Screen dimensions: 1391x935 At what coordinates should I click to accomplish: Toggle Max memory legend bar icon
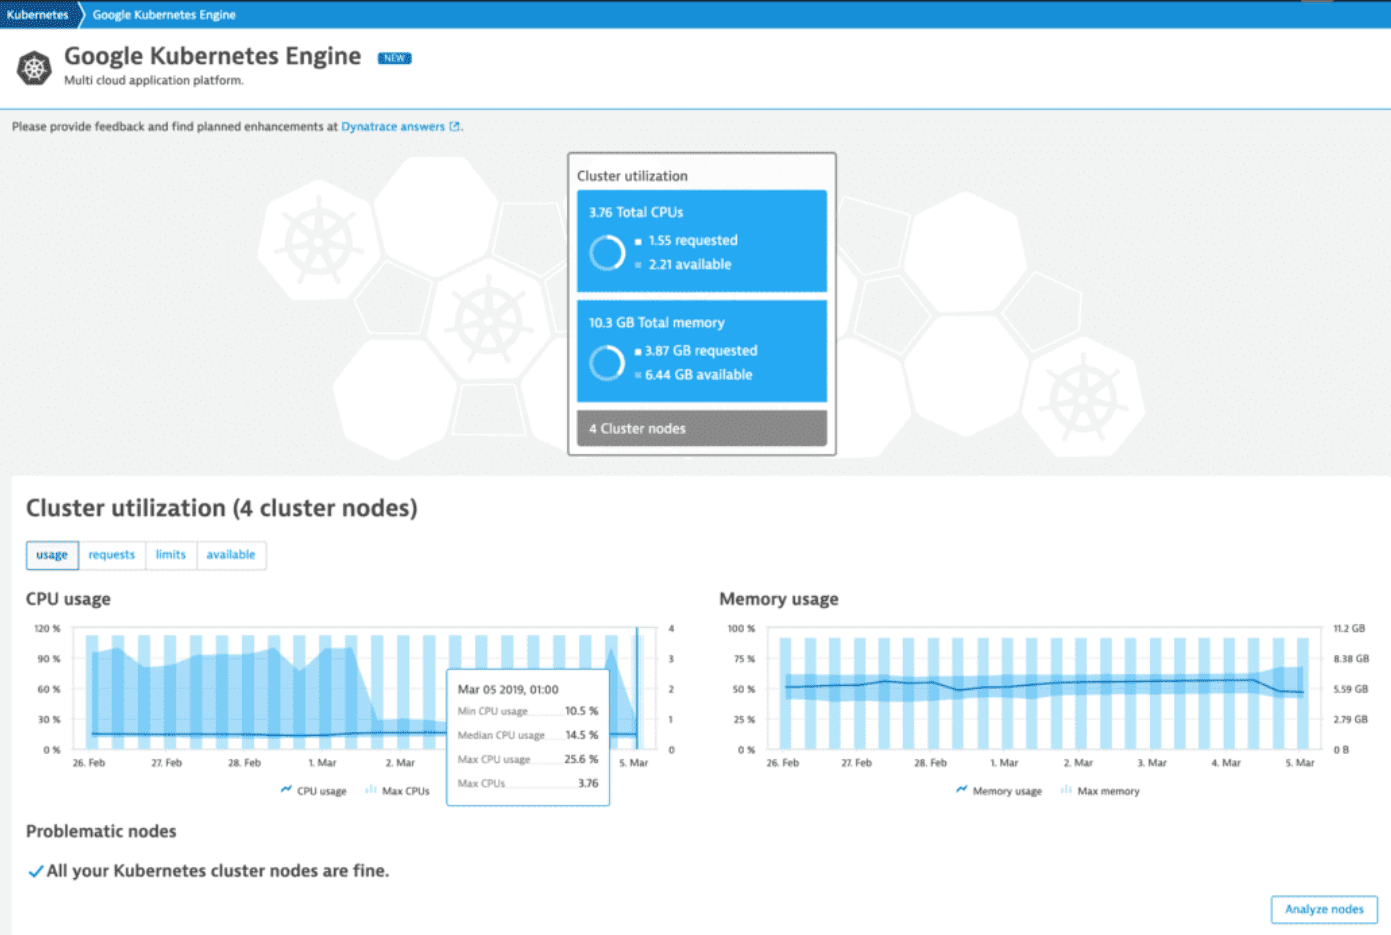(x=1066, y=790)
